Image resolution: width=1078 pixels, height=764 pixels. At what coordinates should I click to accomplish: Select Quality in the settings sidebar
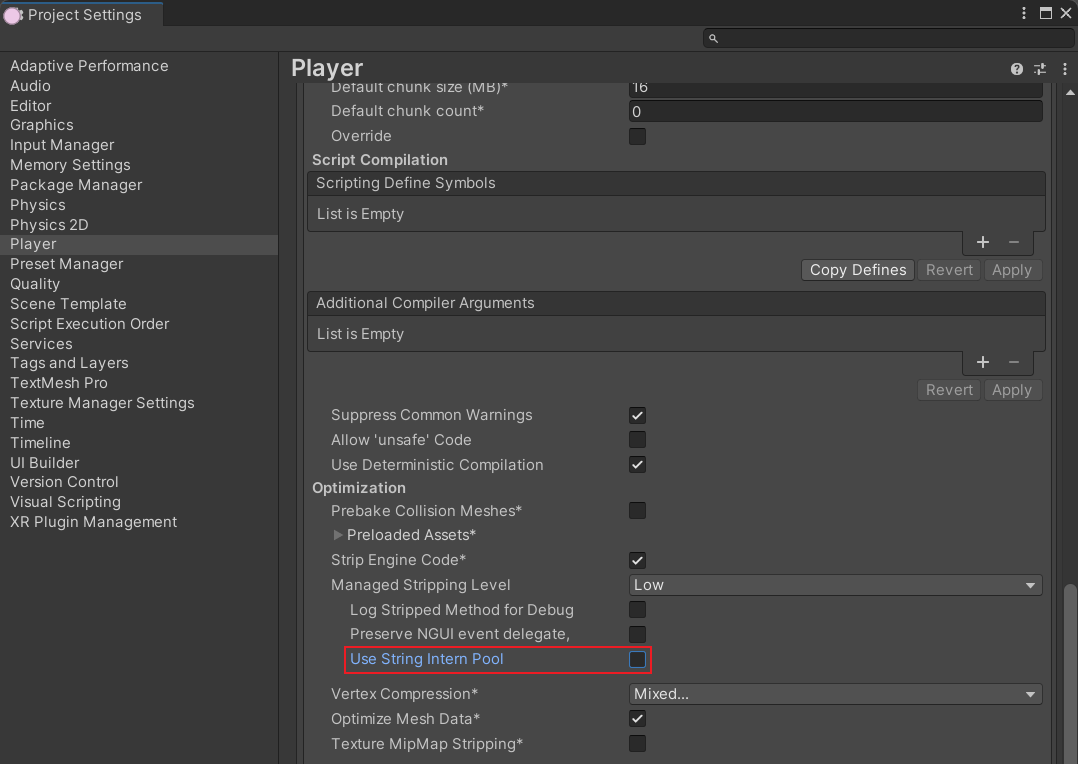[35, 284]
